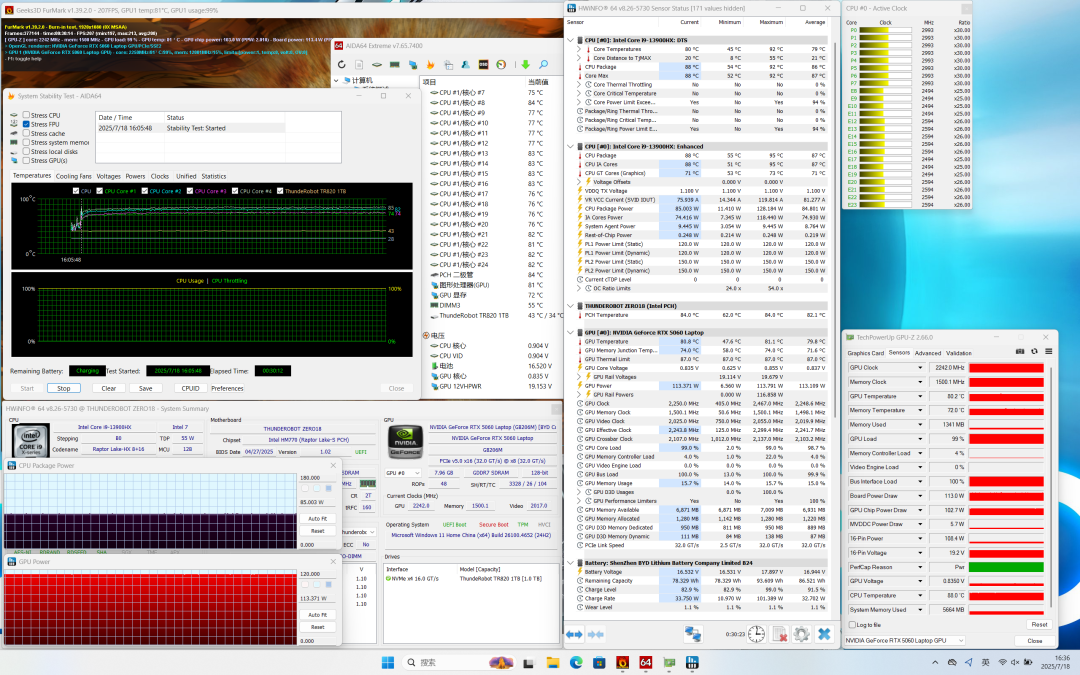The image size is (1080, 675).
Task: Click FurMark icon in taskbar
Action: coord(622,662)
